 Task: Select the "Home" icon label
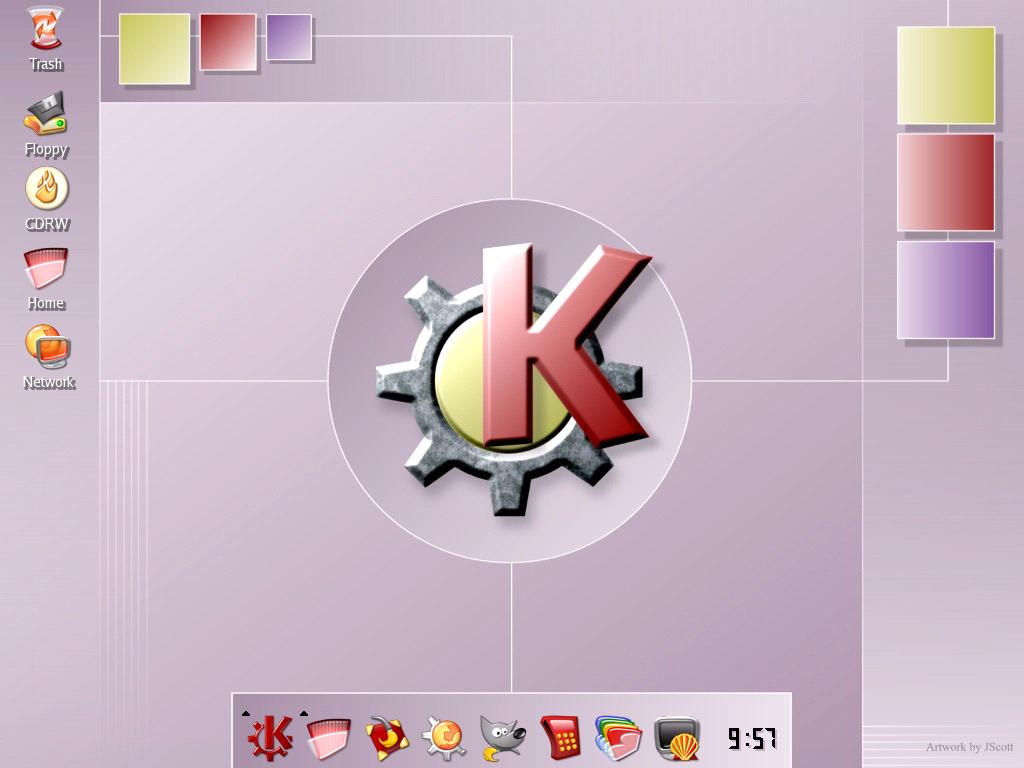[x=46, y=303]
